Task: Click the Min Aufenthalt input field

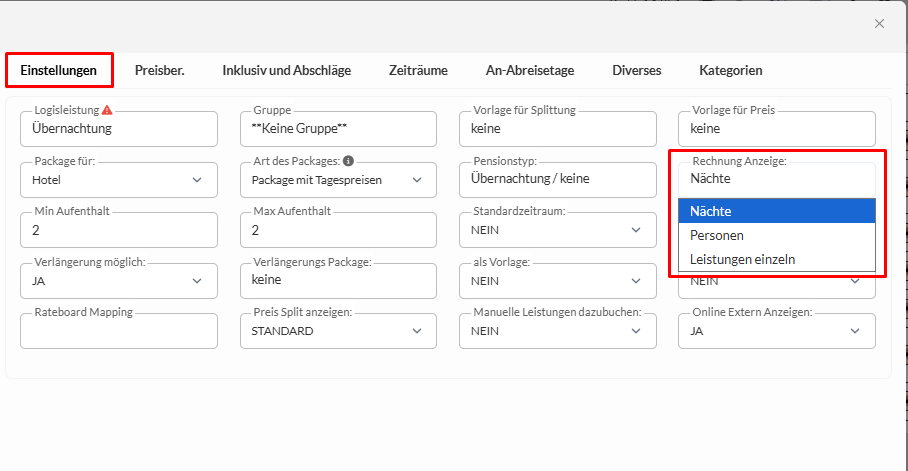Action: [x=118, y=230]
